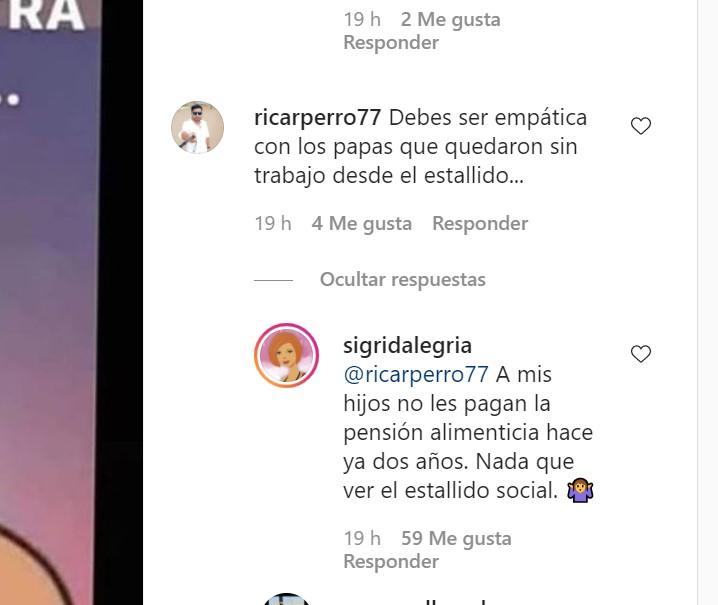Open the sigridalegria username profile
Viewport: 718px width, 605px height.
coord(407,346)
